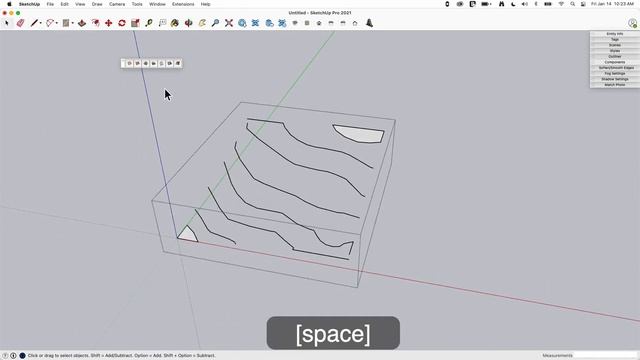Click the user account icon in toolbar
This screenshot has width=640, height=360.
tap(633, 23)
